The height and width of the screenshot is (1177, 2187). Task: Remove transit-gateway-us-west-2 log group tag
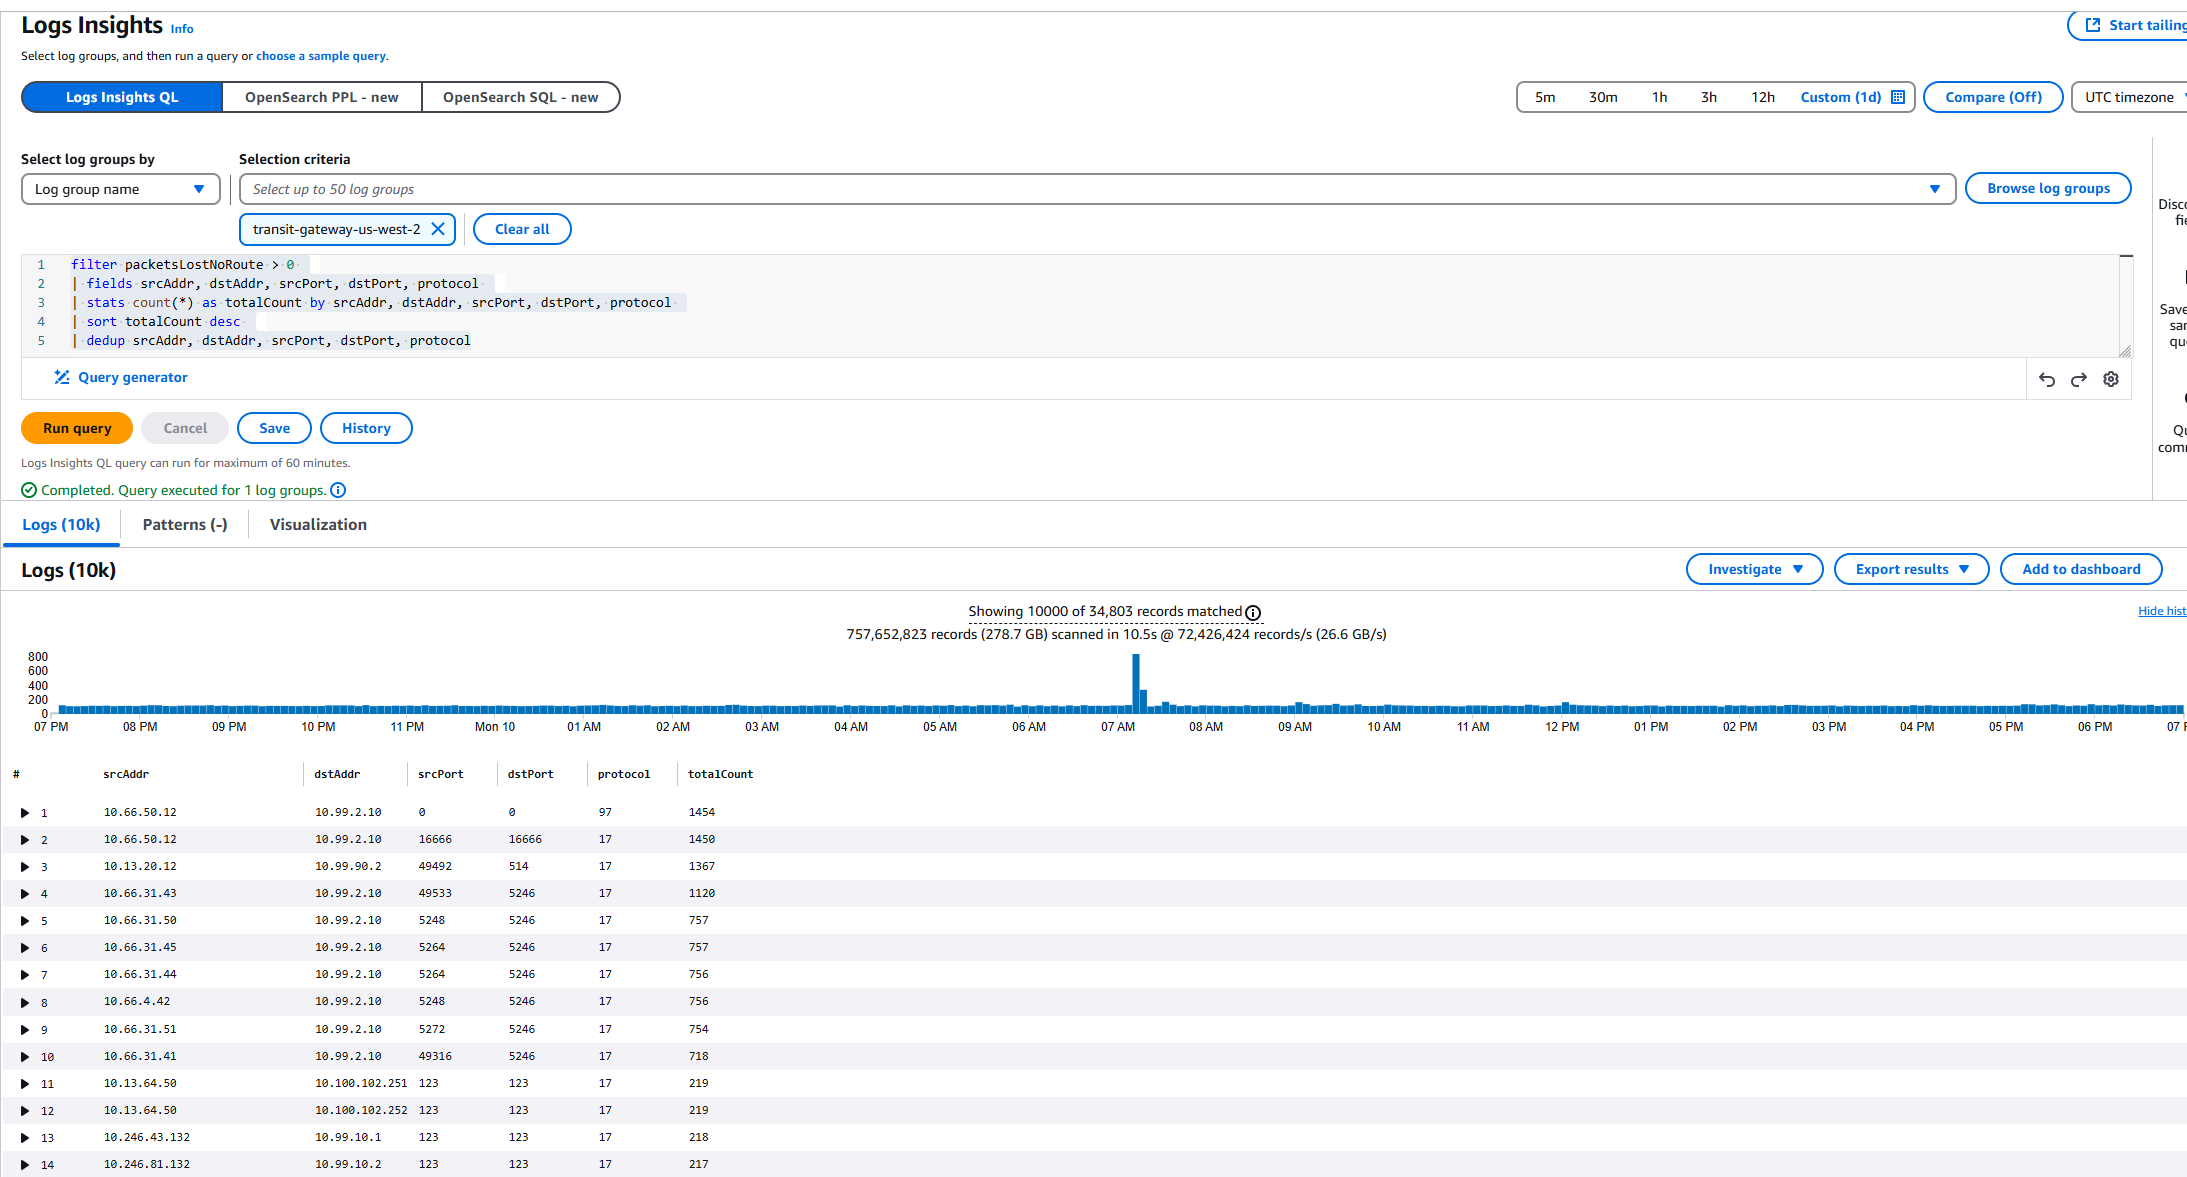click(438, 229)
